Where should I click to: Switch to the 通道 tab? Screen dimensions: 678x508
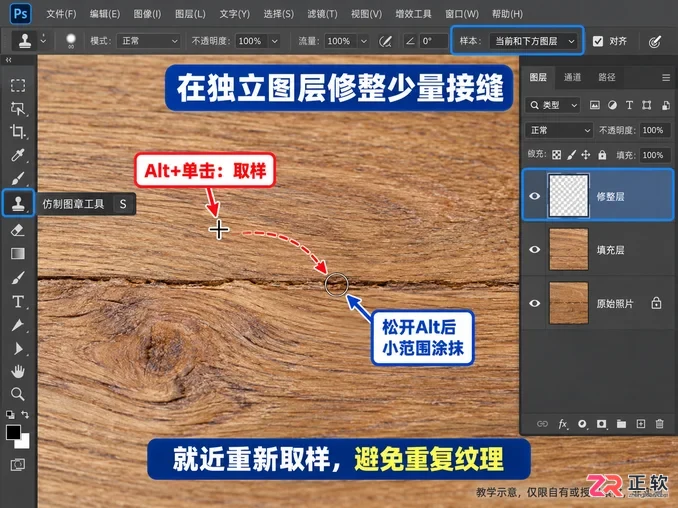(x=572, y=77)
